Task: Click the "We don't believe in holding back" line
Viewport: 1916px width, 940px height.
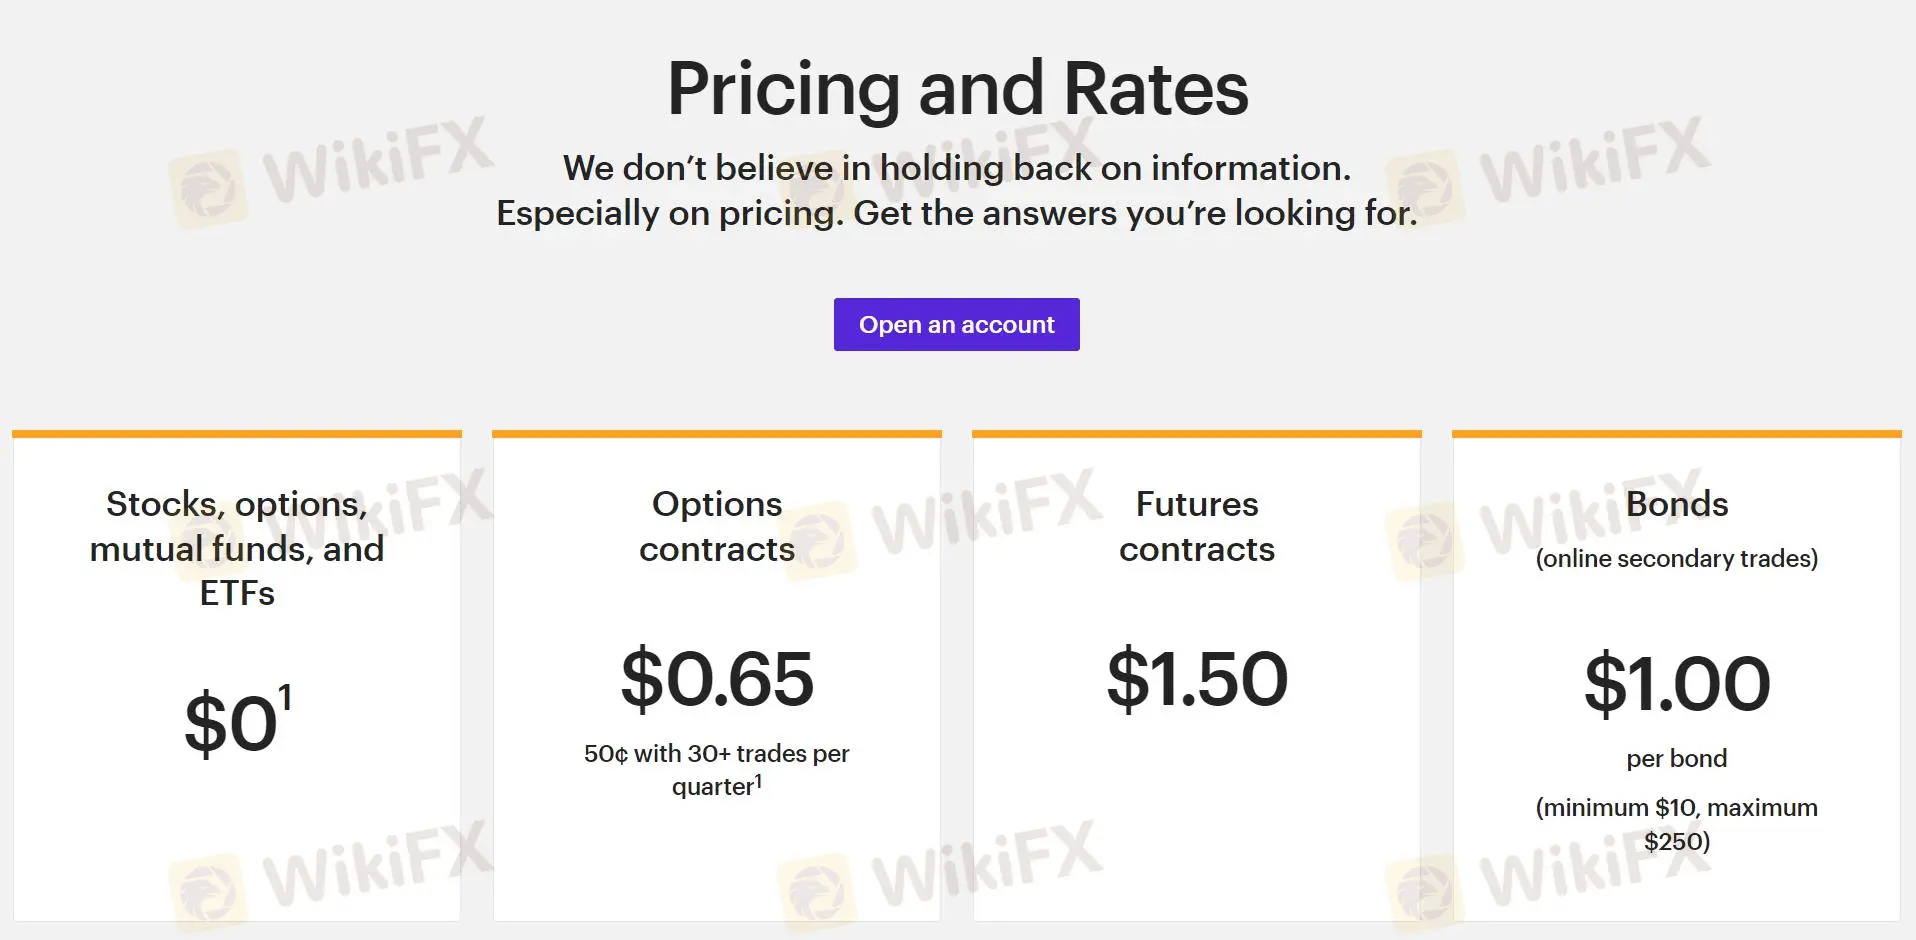Action: [957, 168]
